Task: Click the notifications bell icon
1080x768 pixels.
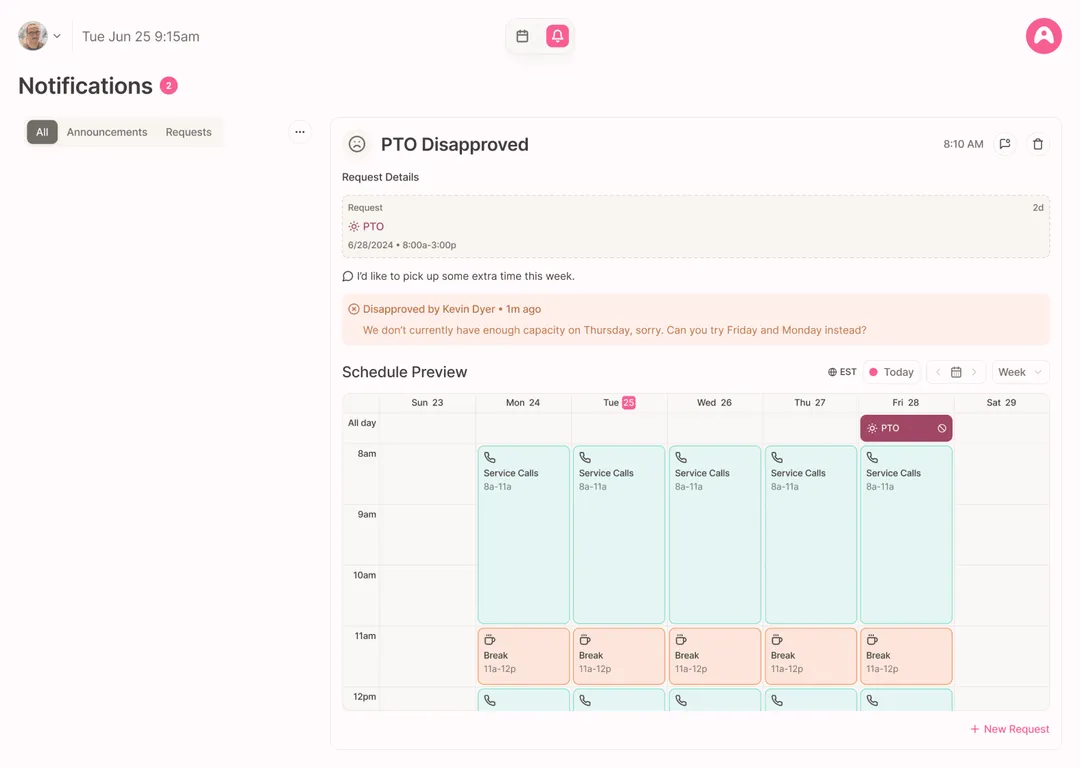Action: point(557,36)
